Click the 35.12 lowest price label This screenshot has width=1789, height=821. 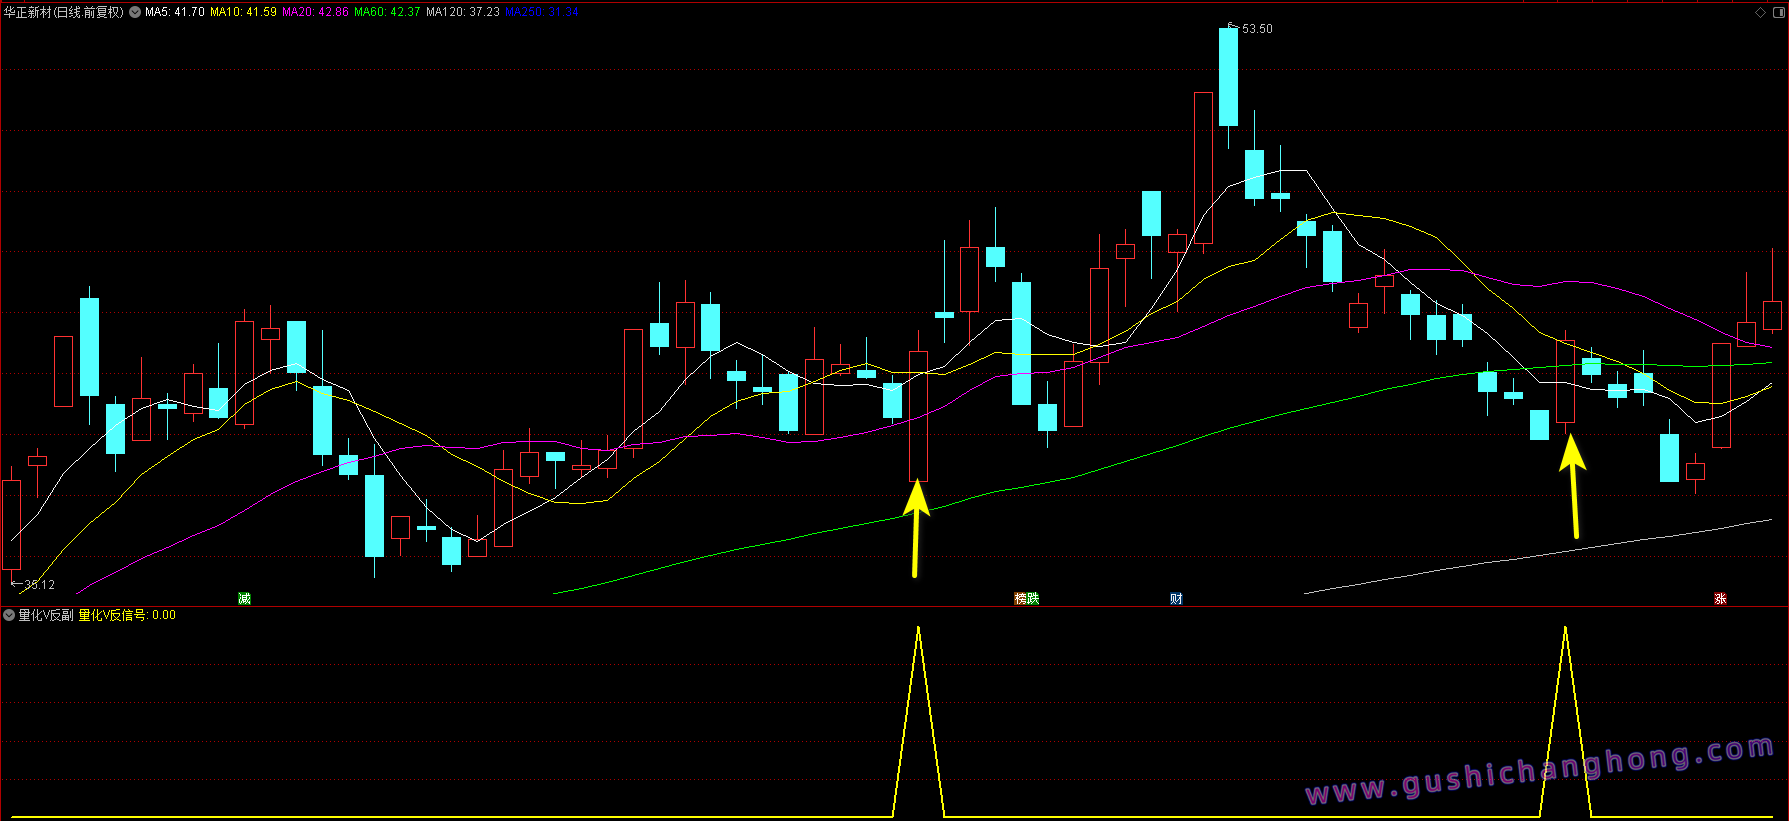coord(39,584)
